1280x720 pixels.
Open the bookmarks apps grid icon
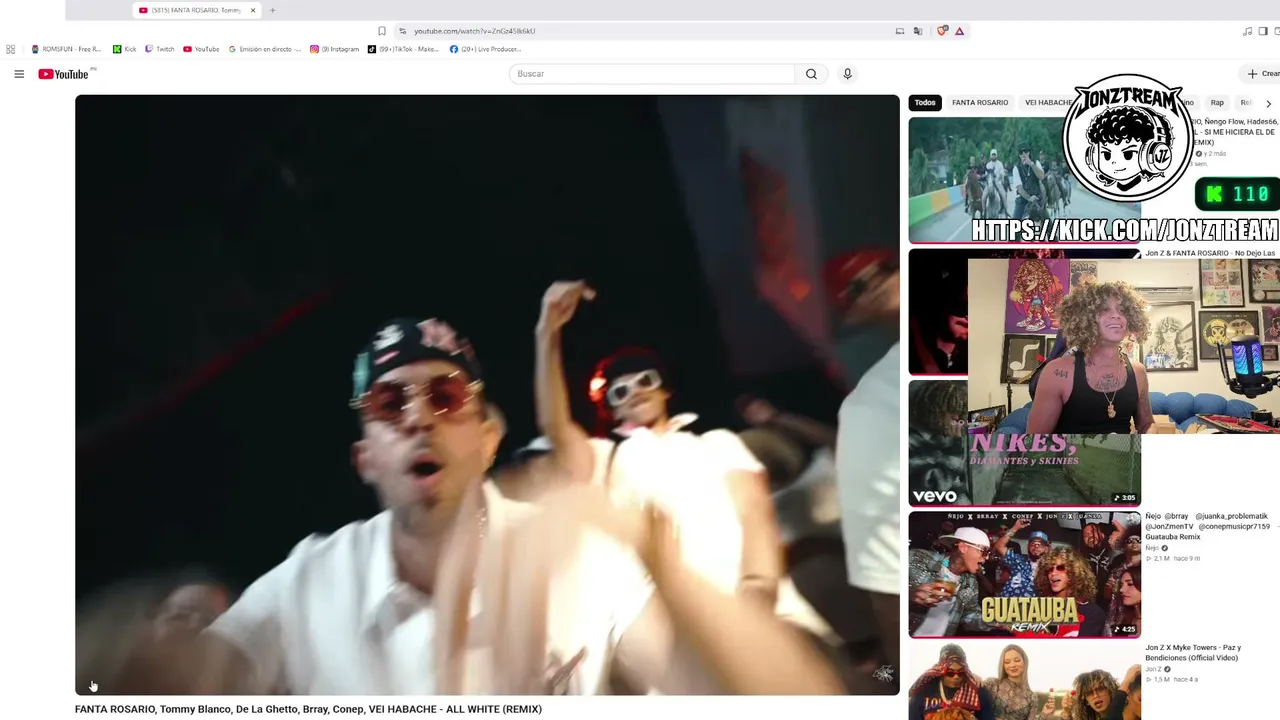11,49
